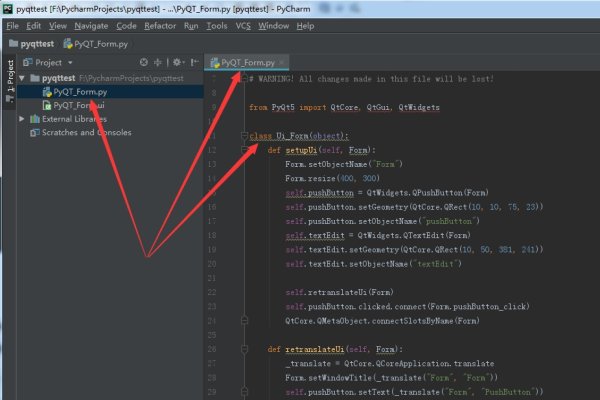Collapse the retranslateUi method fold marker
This screenshot has width=600, height=400.
[245, 349]
